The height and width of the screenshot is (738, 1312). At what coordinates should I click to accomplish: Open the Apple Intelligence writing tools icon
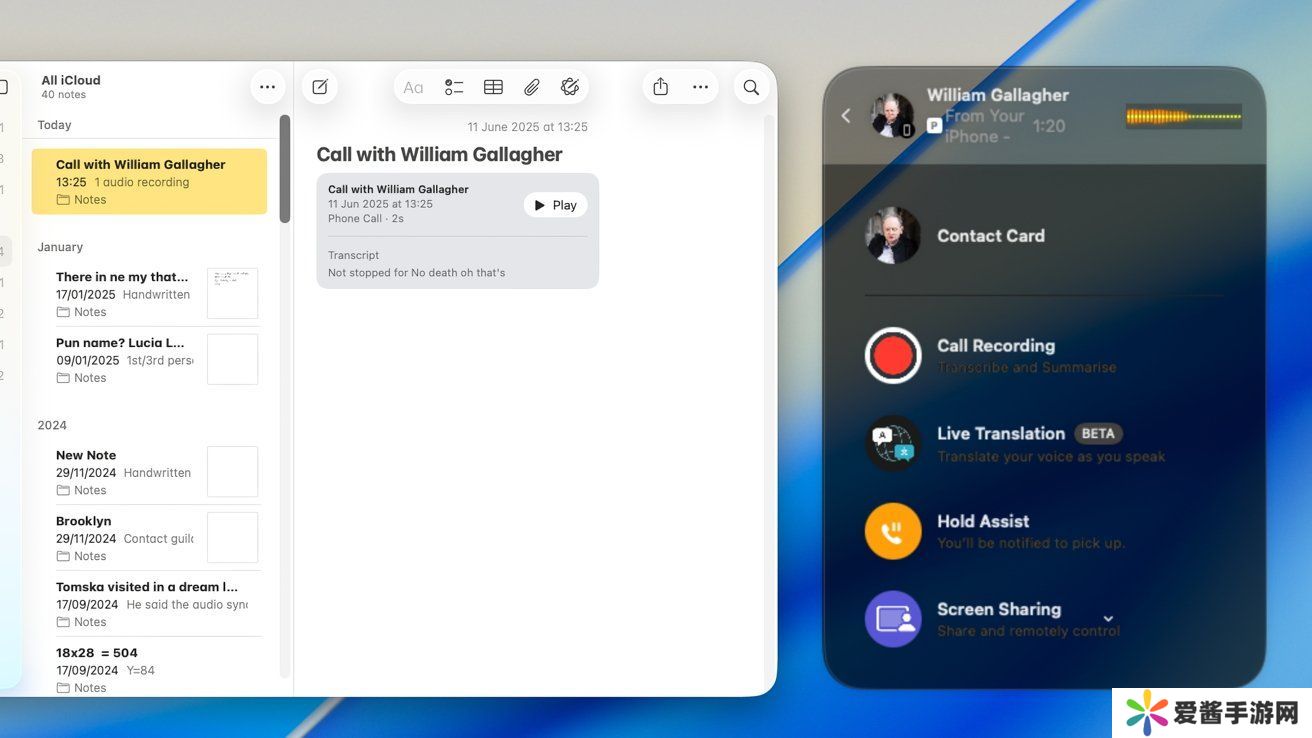pyautogui.click(x=570, y=87)
